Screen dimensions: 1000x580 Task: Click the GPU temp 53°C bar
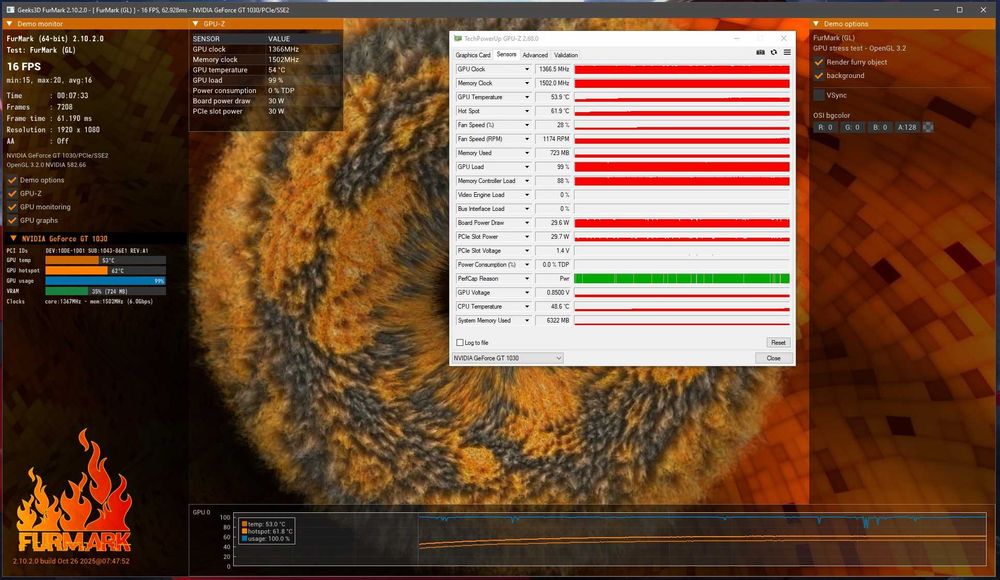105,260
